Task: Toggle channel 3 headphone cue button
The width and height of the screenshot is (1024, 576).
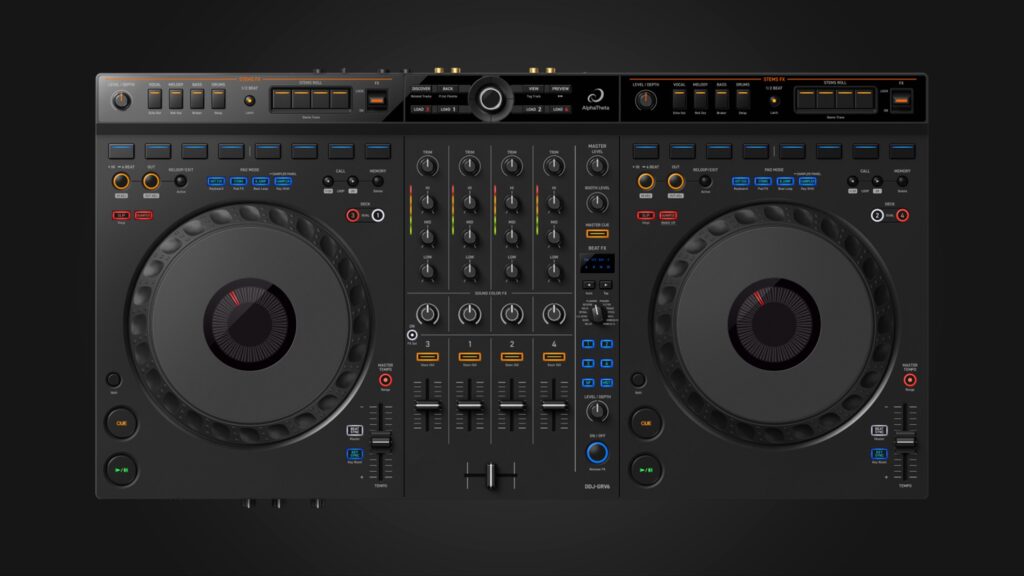Action: tap(427, 356)
